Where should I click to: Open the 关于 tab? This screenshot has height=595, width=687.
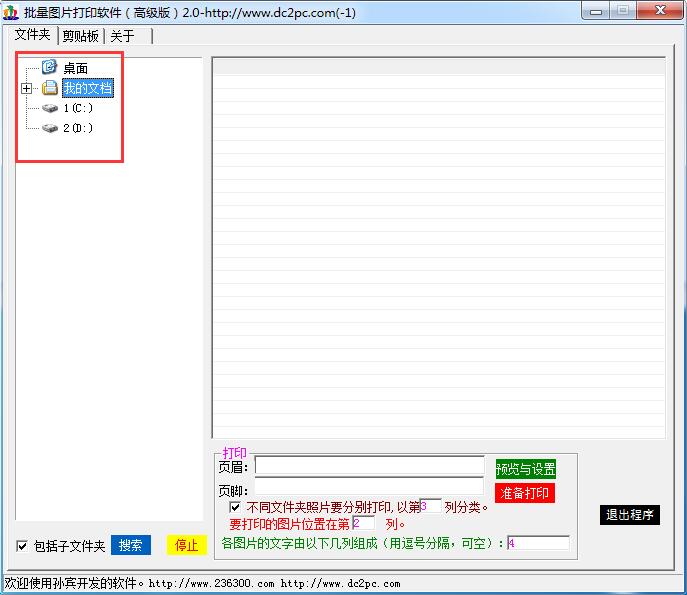pos(123,36)
